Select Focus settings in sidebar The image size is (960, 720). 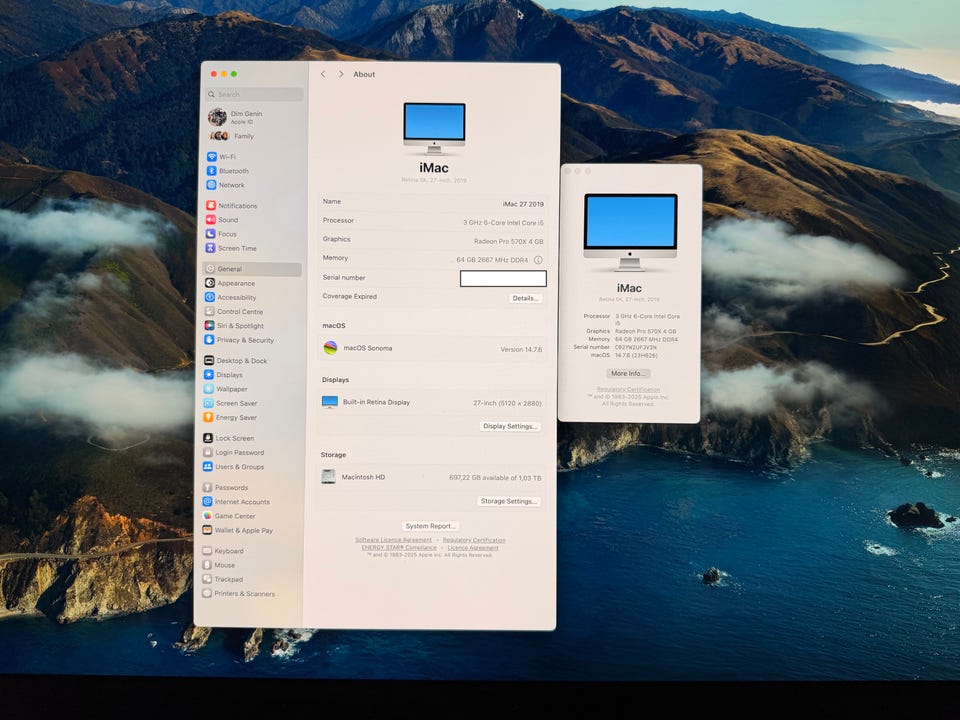[221, 234]
